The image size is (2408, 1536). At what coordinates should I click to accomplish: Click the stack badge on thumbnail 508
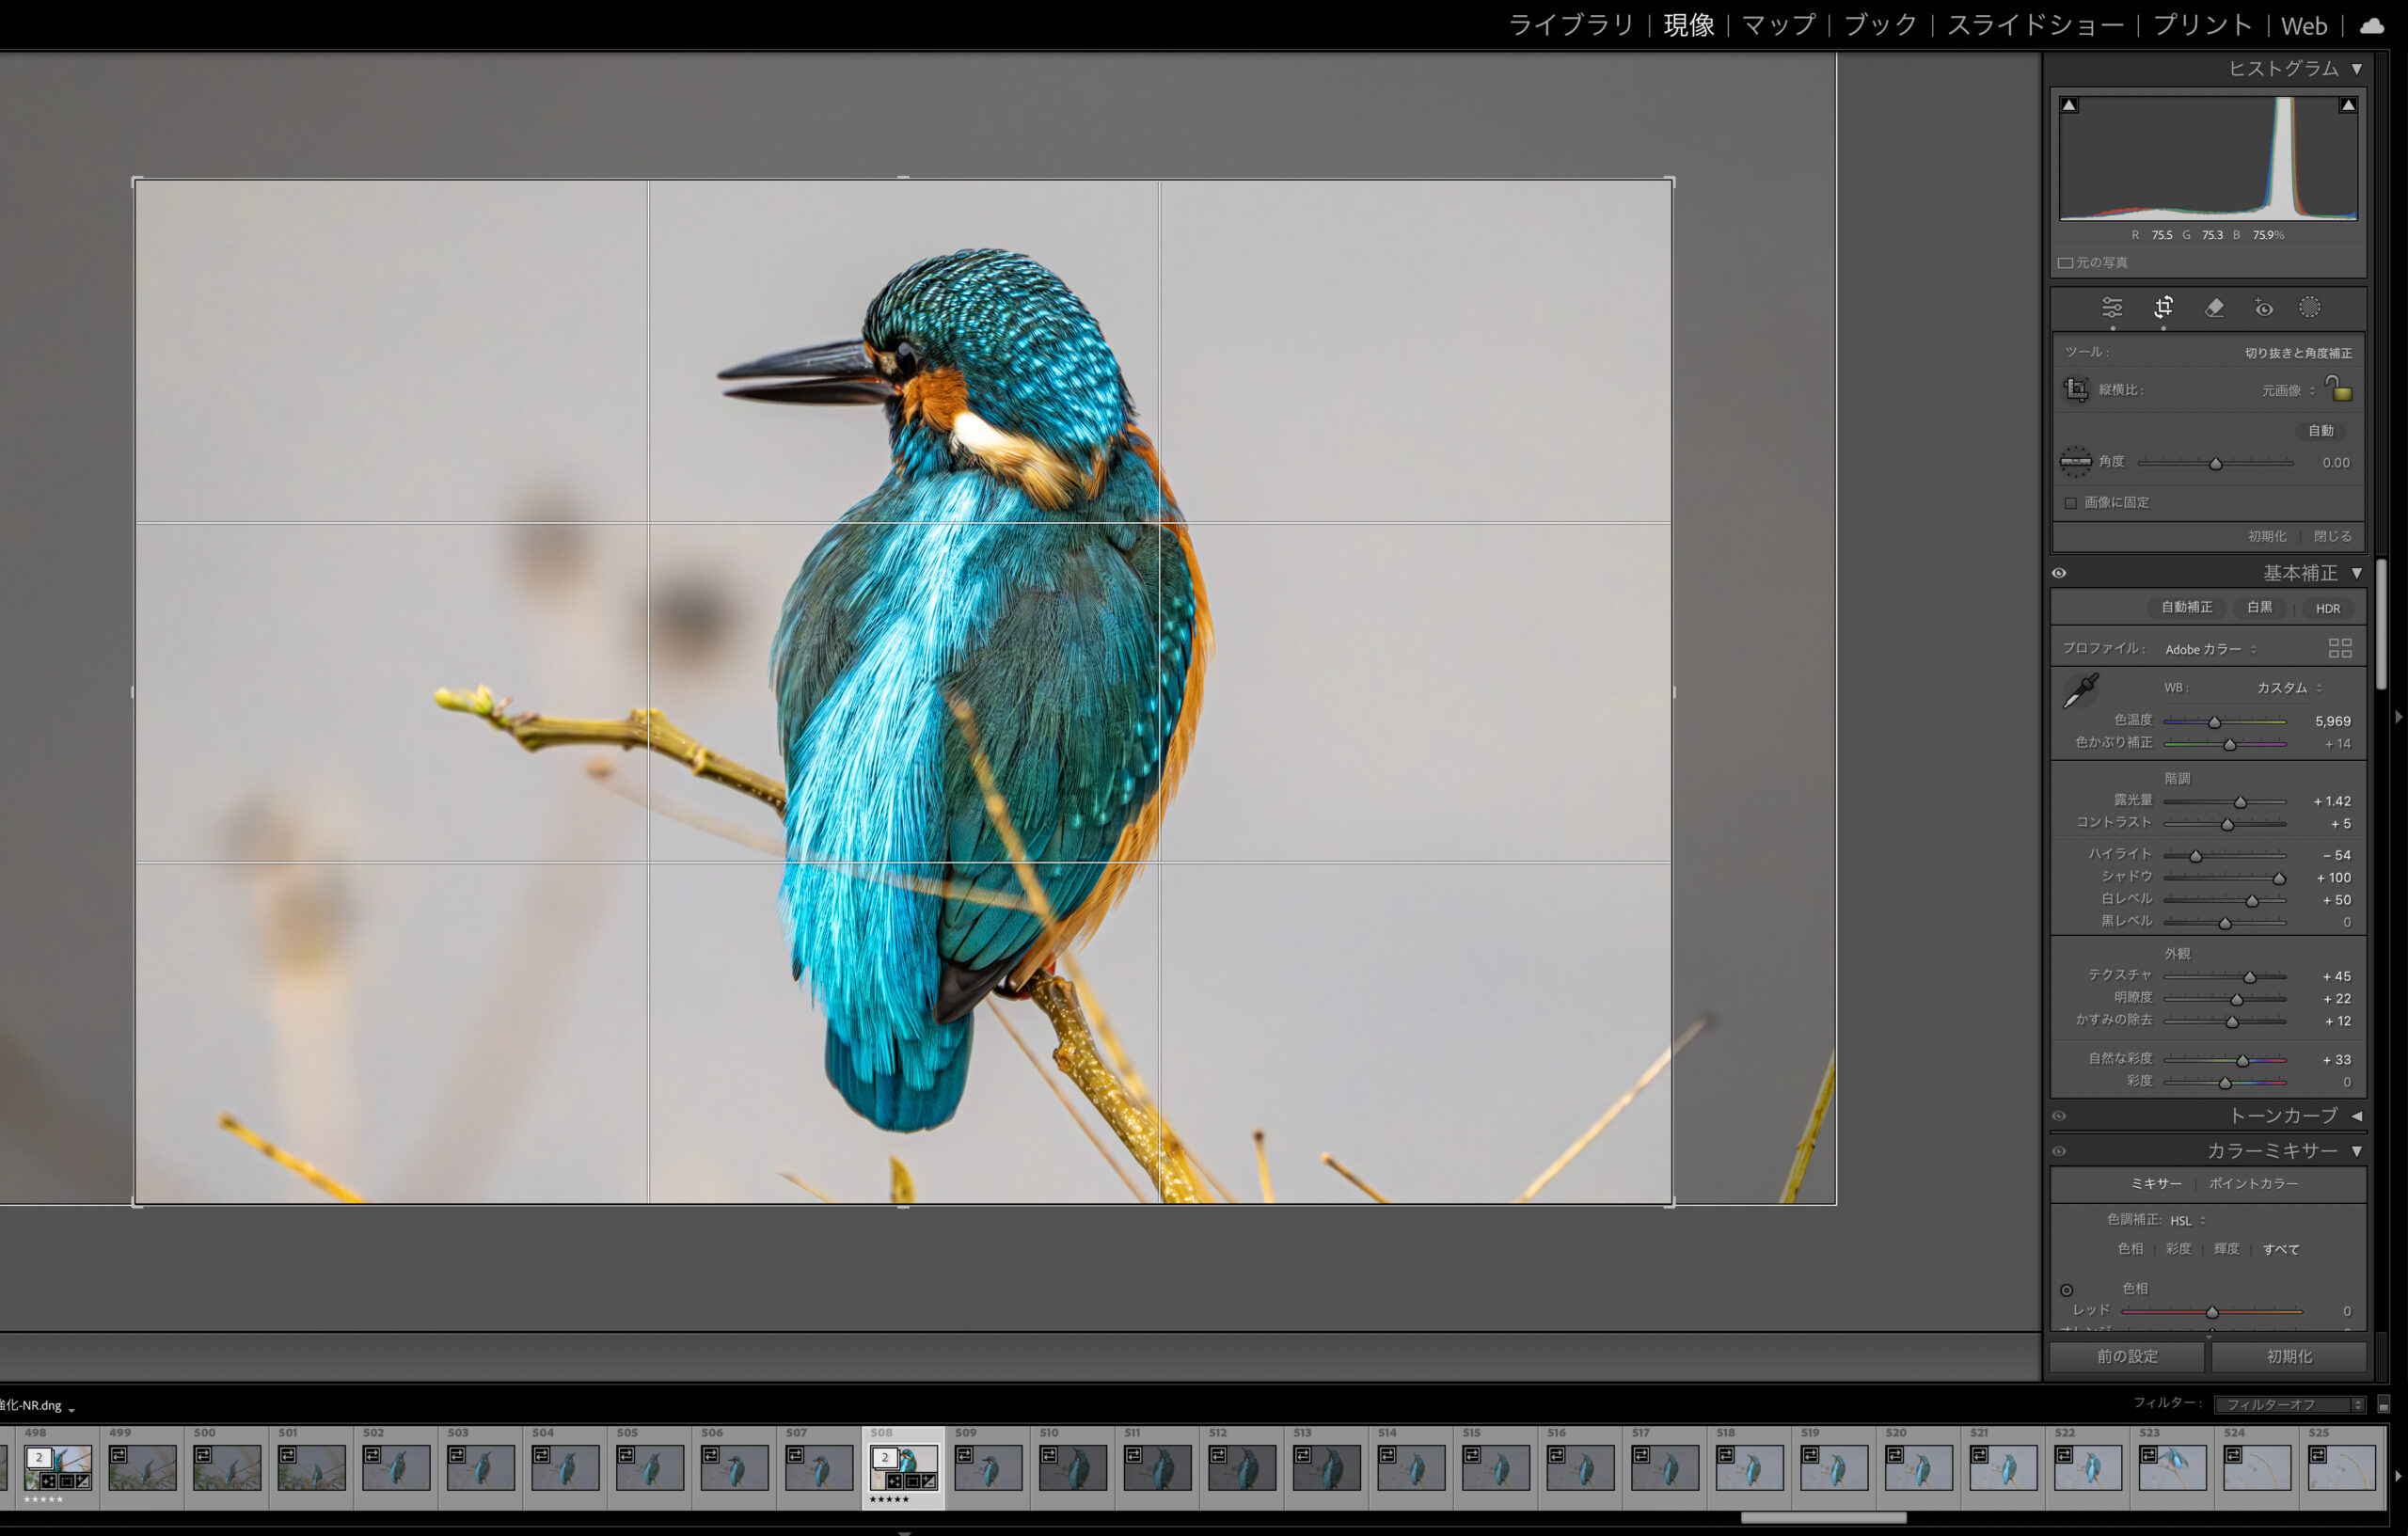pos(884,1457)
